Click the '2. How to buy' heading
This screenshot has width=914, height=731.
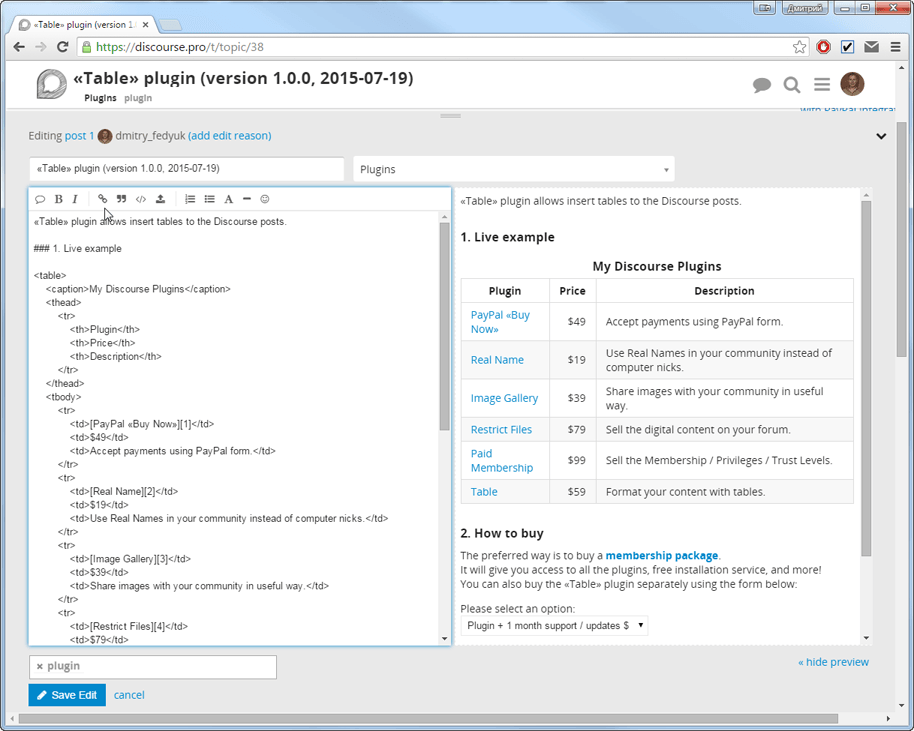click(x=501, y=533)
